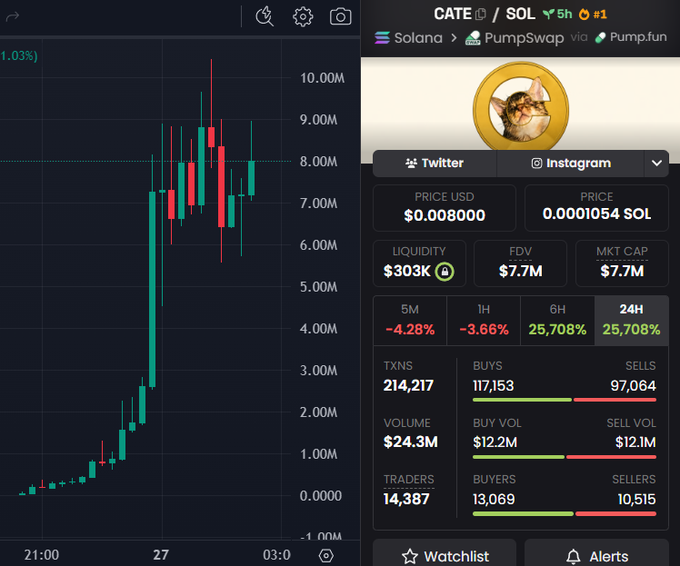Click the VOLUME $24.3M value
680x566 pixels.
(x=410, y=442)
